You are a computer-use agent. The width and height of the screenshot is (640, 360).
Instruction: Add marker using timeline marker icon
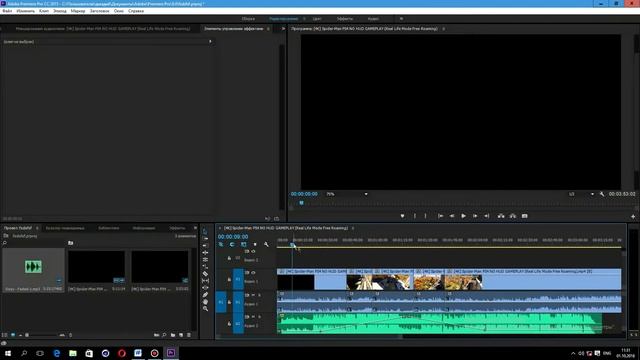(255, 244)
